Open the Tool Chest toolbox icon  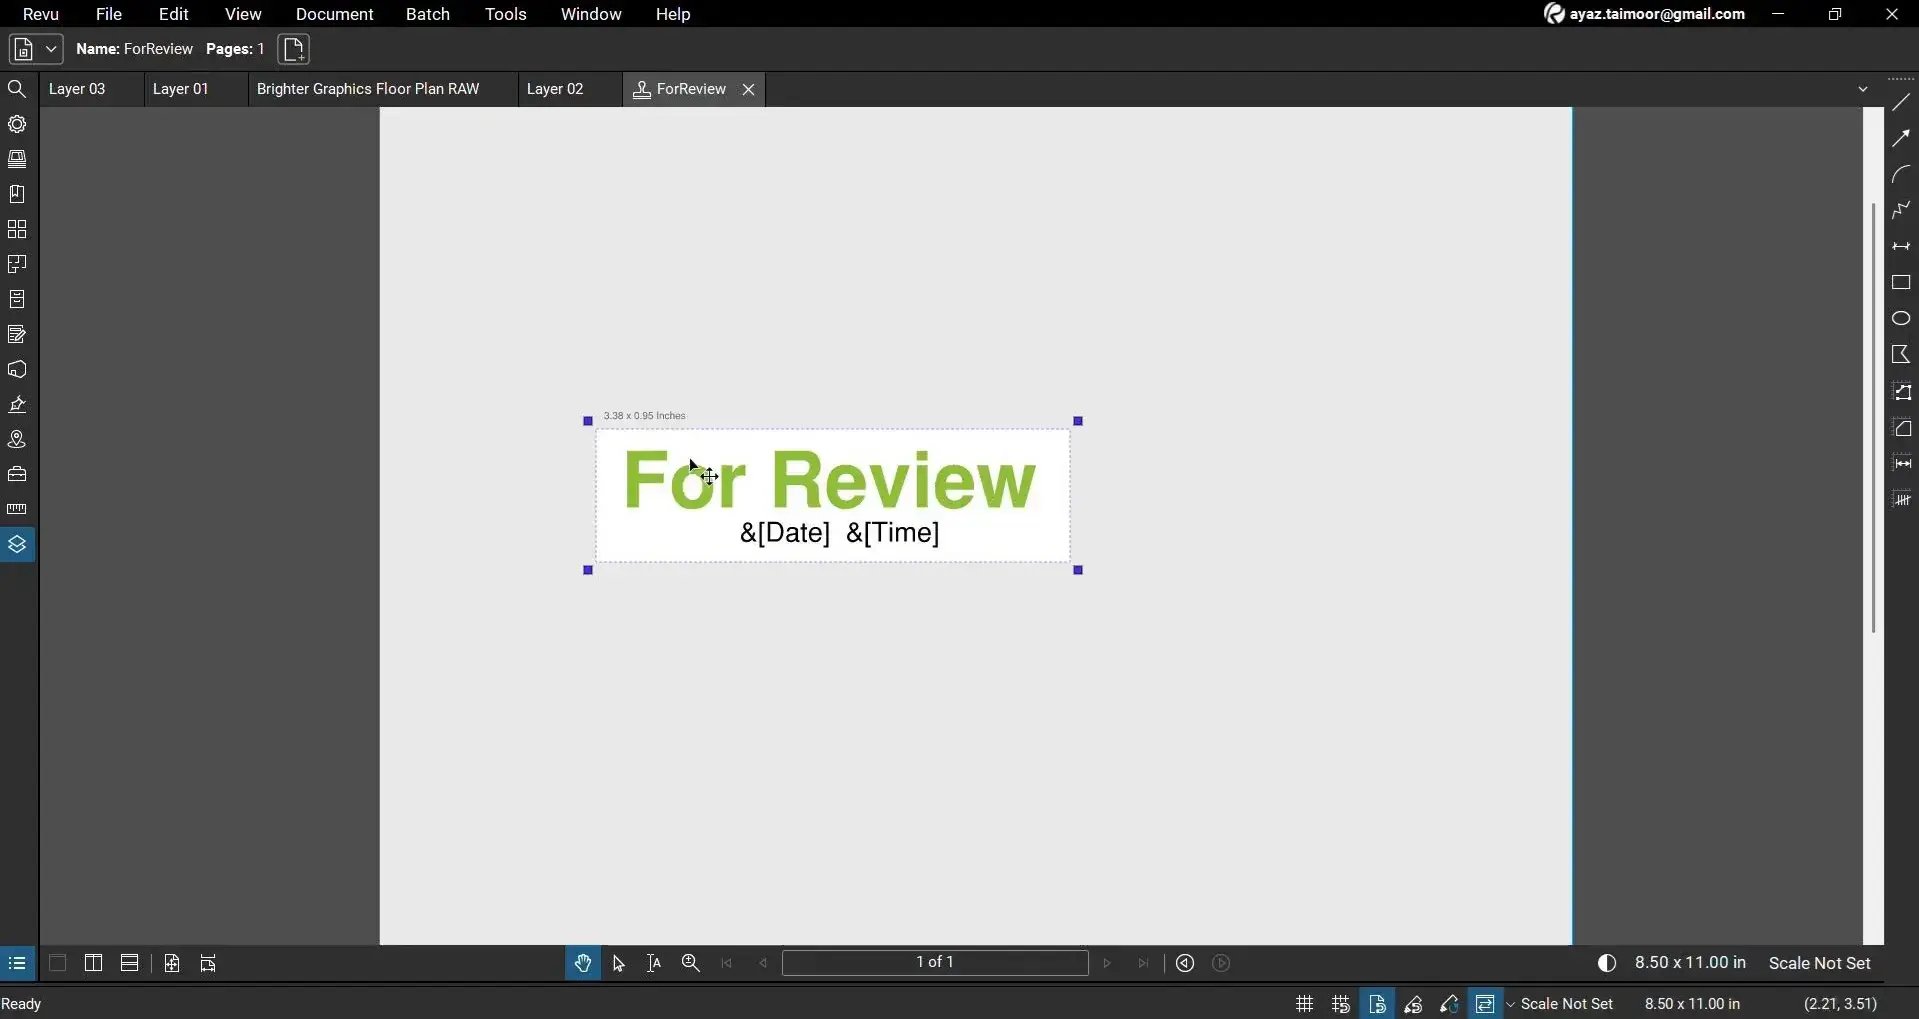17,474
